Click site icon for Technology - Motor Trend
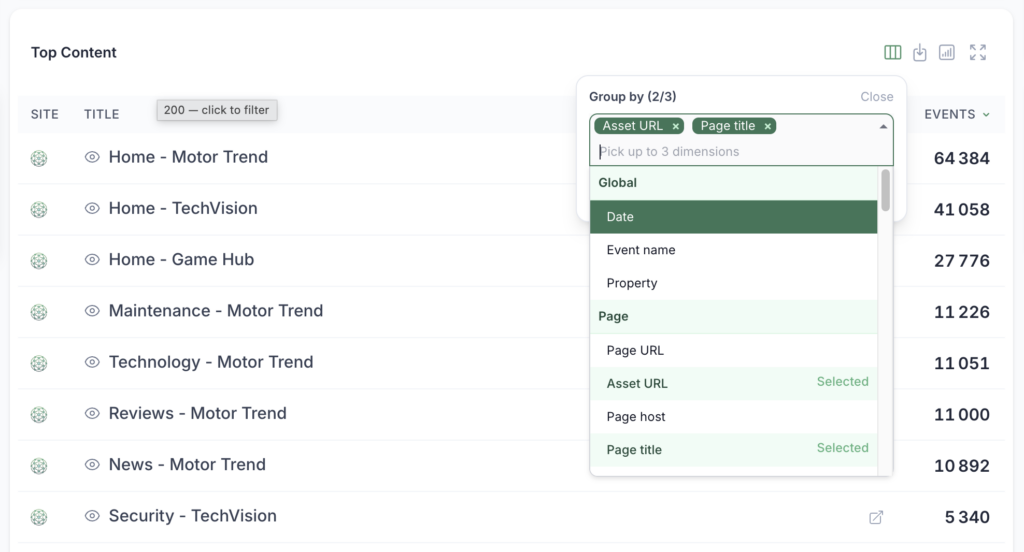 [39, 363]
